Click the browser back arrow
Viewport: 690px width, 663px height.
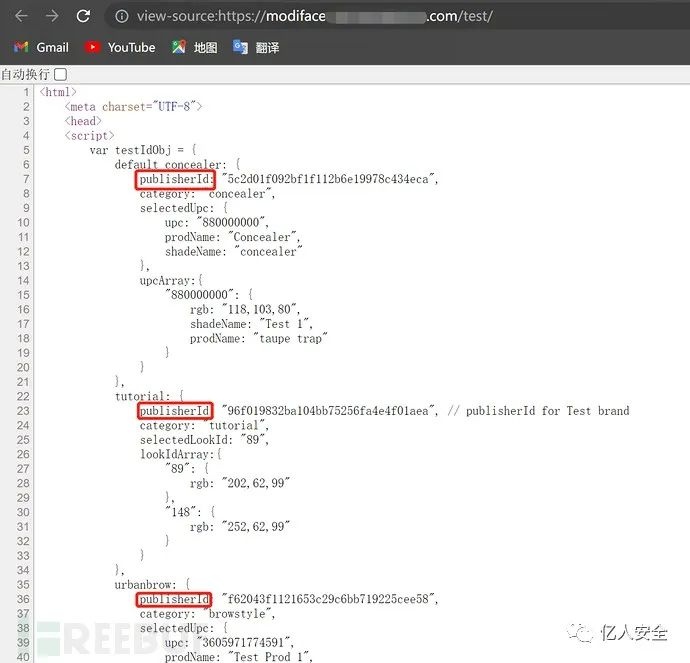[x=21, y=16]
